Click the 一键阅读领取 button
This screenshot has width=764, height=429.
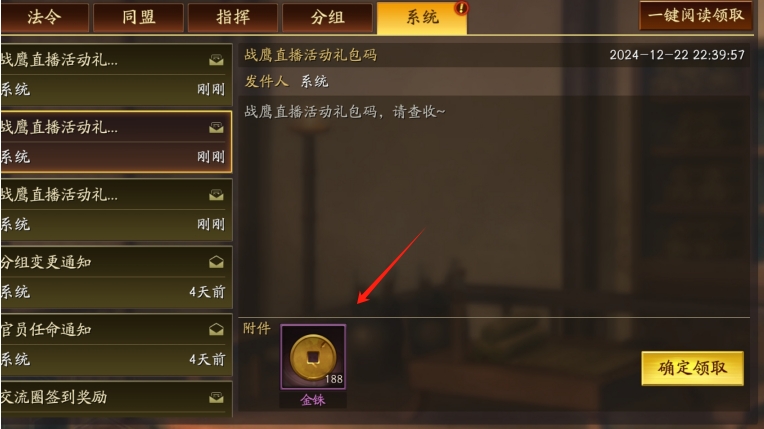[696, 16]
